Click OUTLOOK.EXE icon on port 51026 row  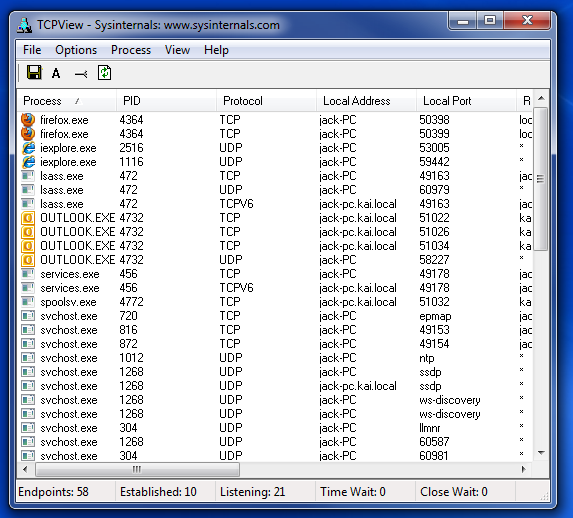pos(28,232)
